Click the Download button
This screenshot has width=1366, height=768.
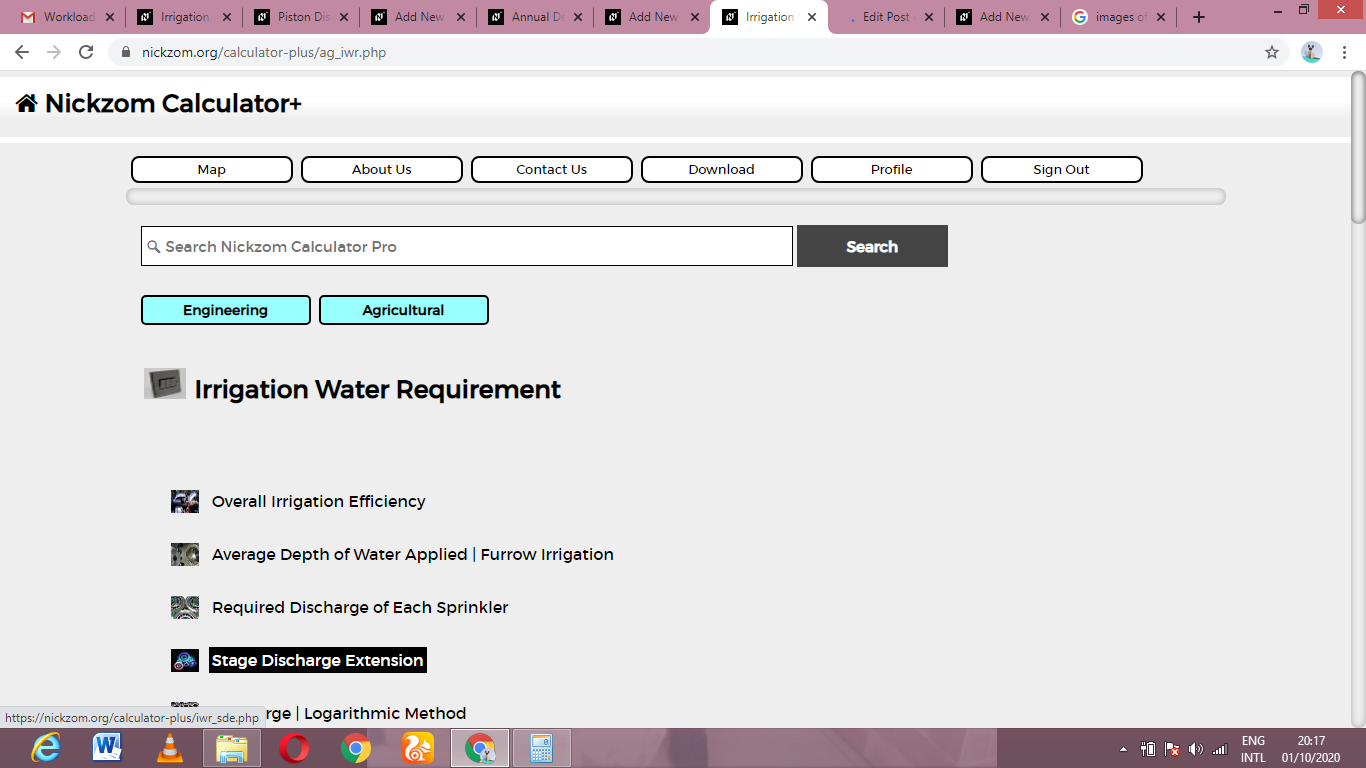[x=722, y=170]
